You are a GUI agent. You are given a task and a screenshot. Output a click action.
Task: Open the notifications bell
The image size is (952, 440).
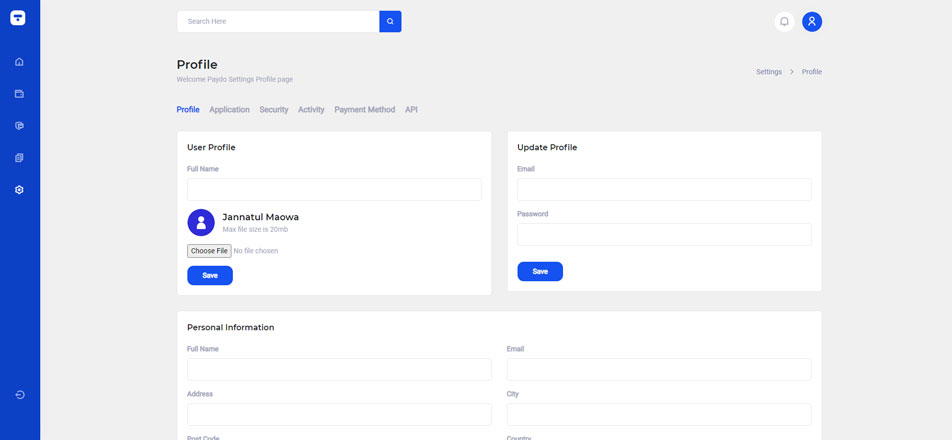(784, 21)
